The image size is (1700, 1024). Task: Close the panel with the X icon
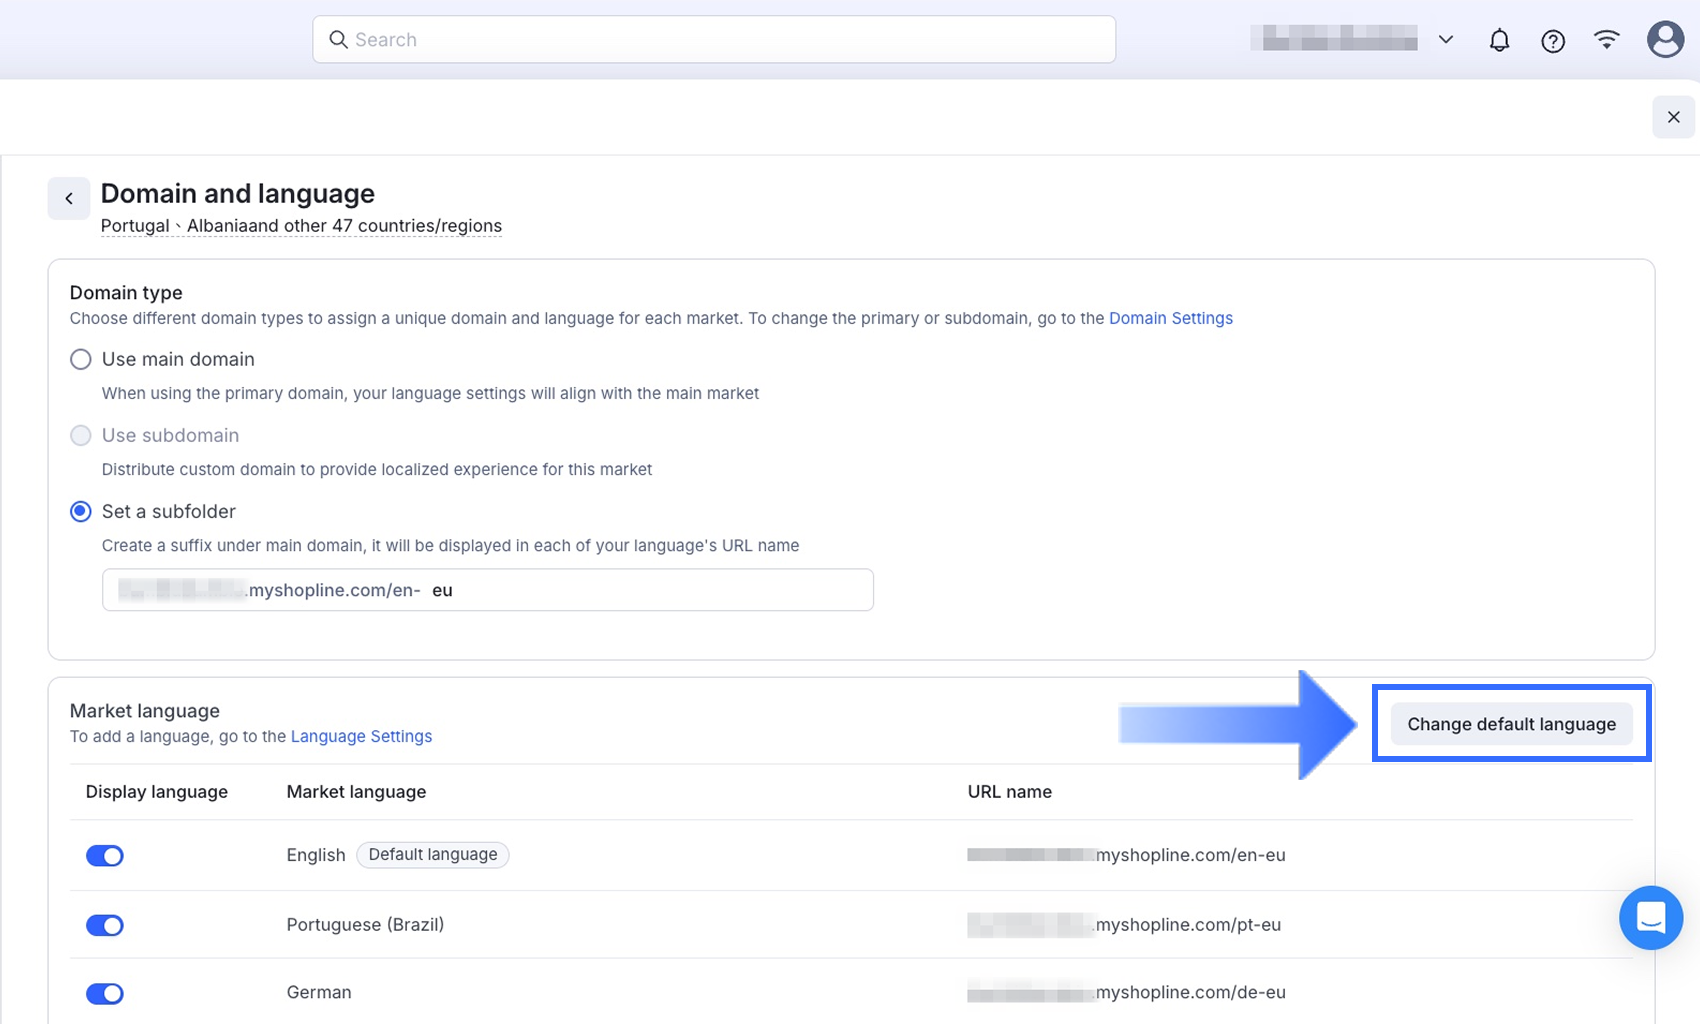pyautogui.click(x=1673, y=117)
